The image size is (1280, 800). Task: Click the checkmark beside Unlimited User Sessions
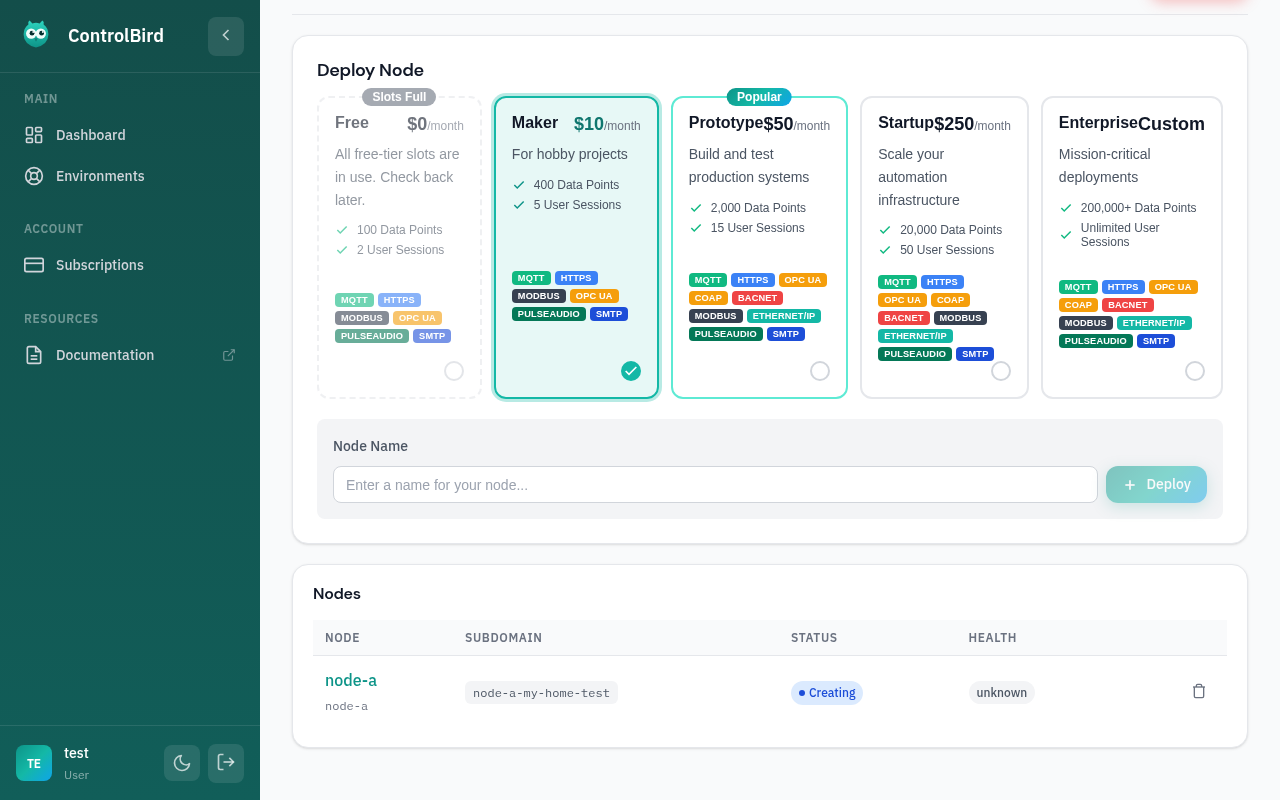point(1066,235)
